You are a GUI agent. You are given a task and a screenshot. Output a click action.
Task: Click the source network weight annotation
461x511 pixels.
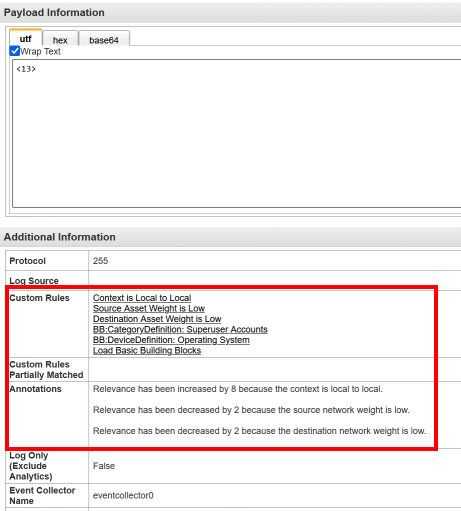click(x=251, y=410)
